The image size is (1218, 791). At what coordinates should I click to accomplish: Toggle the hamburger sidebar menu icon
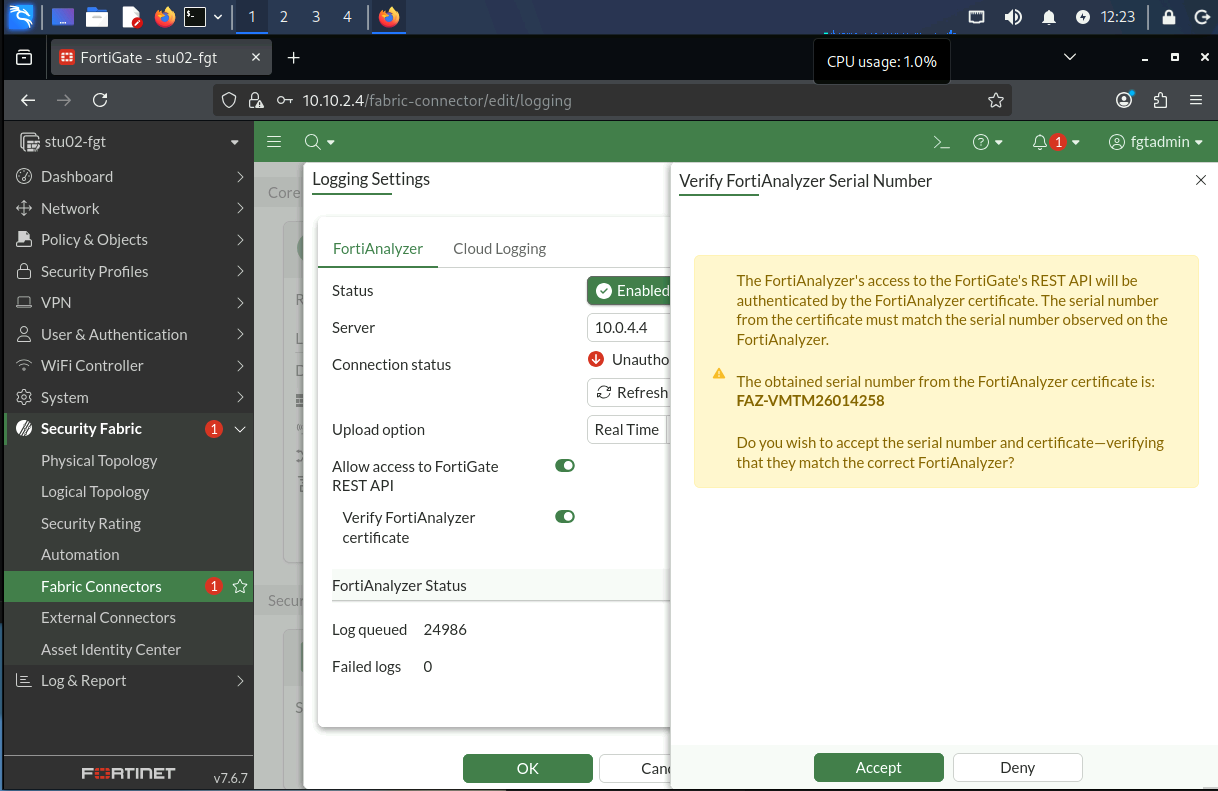coord(274,142)
